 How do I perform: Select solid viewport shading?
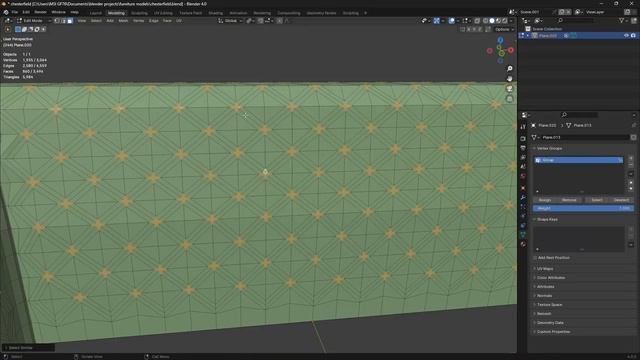point(492,20)
